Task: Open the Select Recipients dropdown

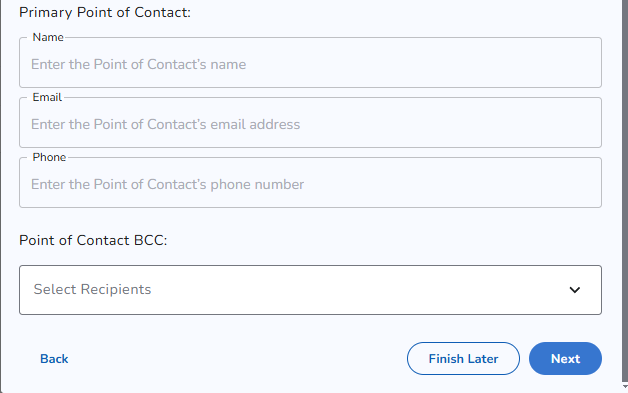Action: (x=310, y=290)
